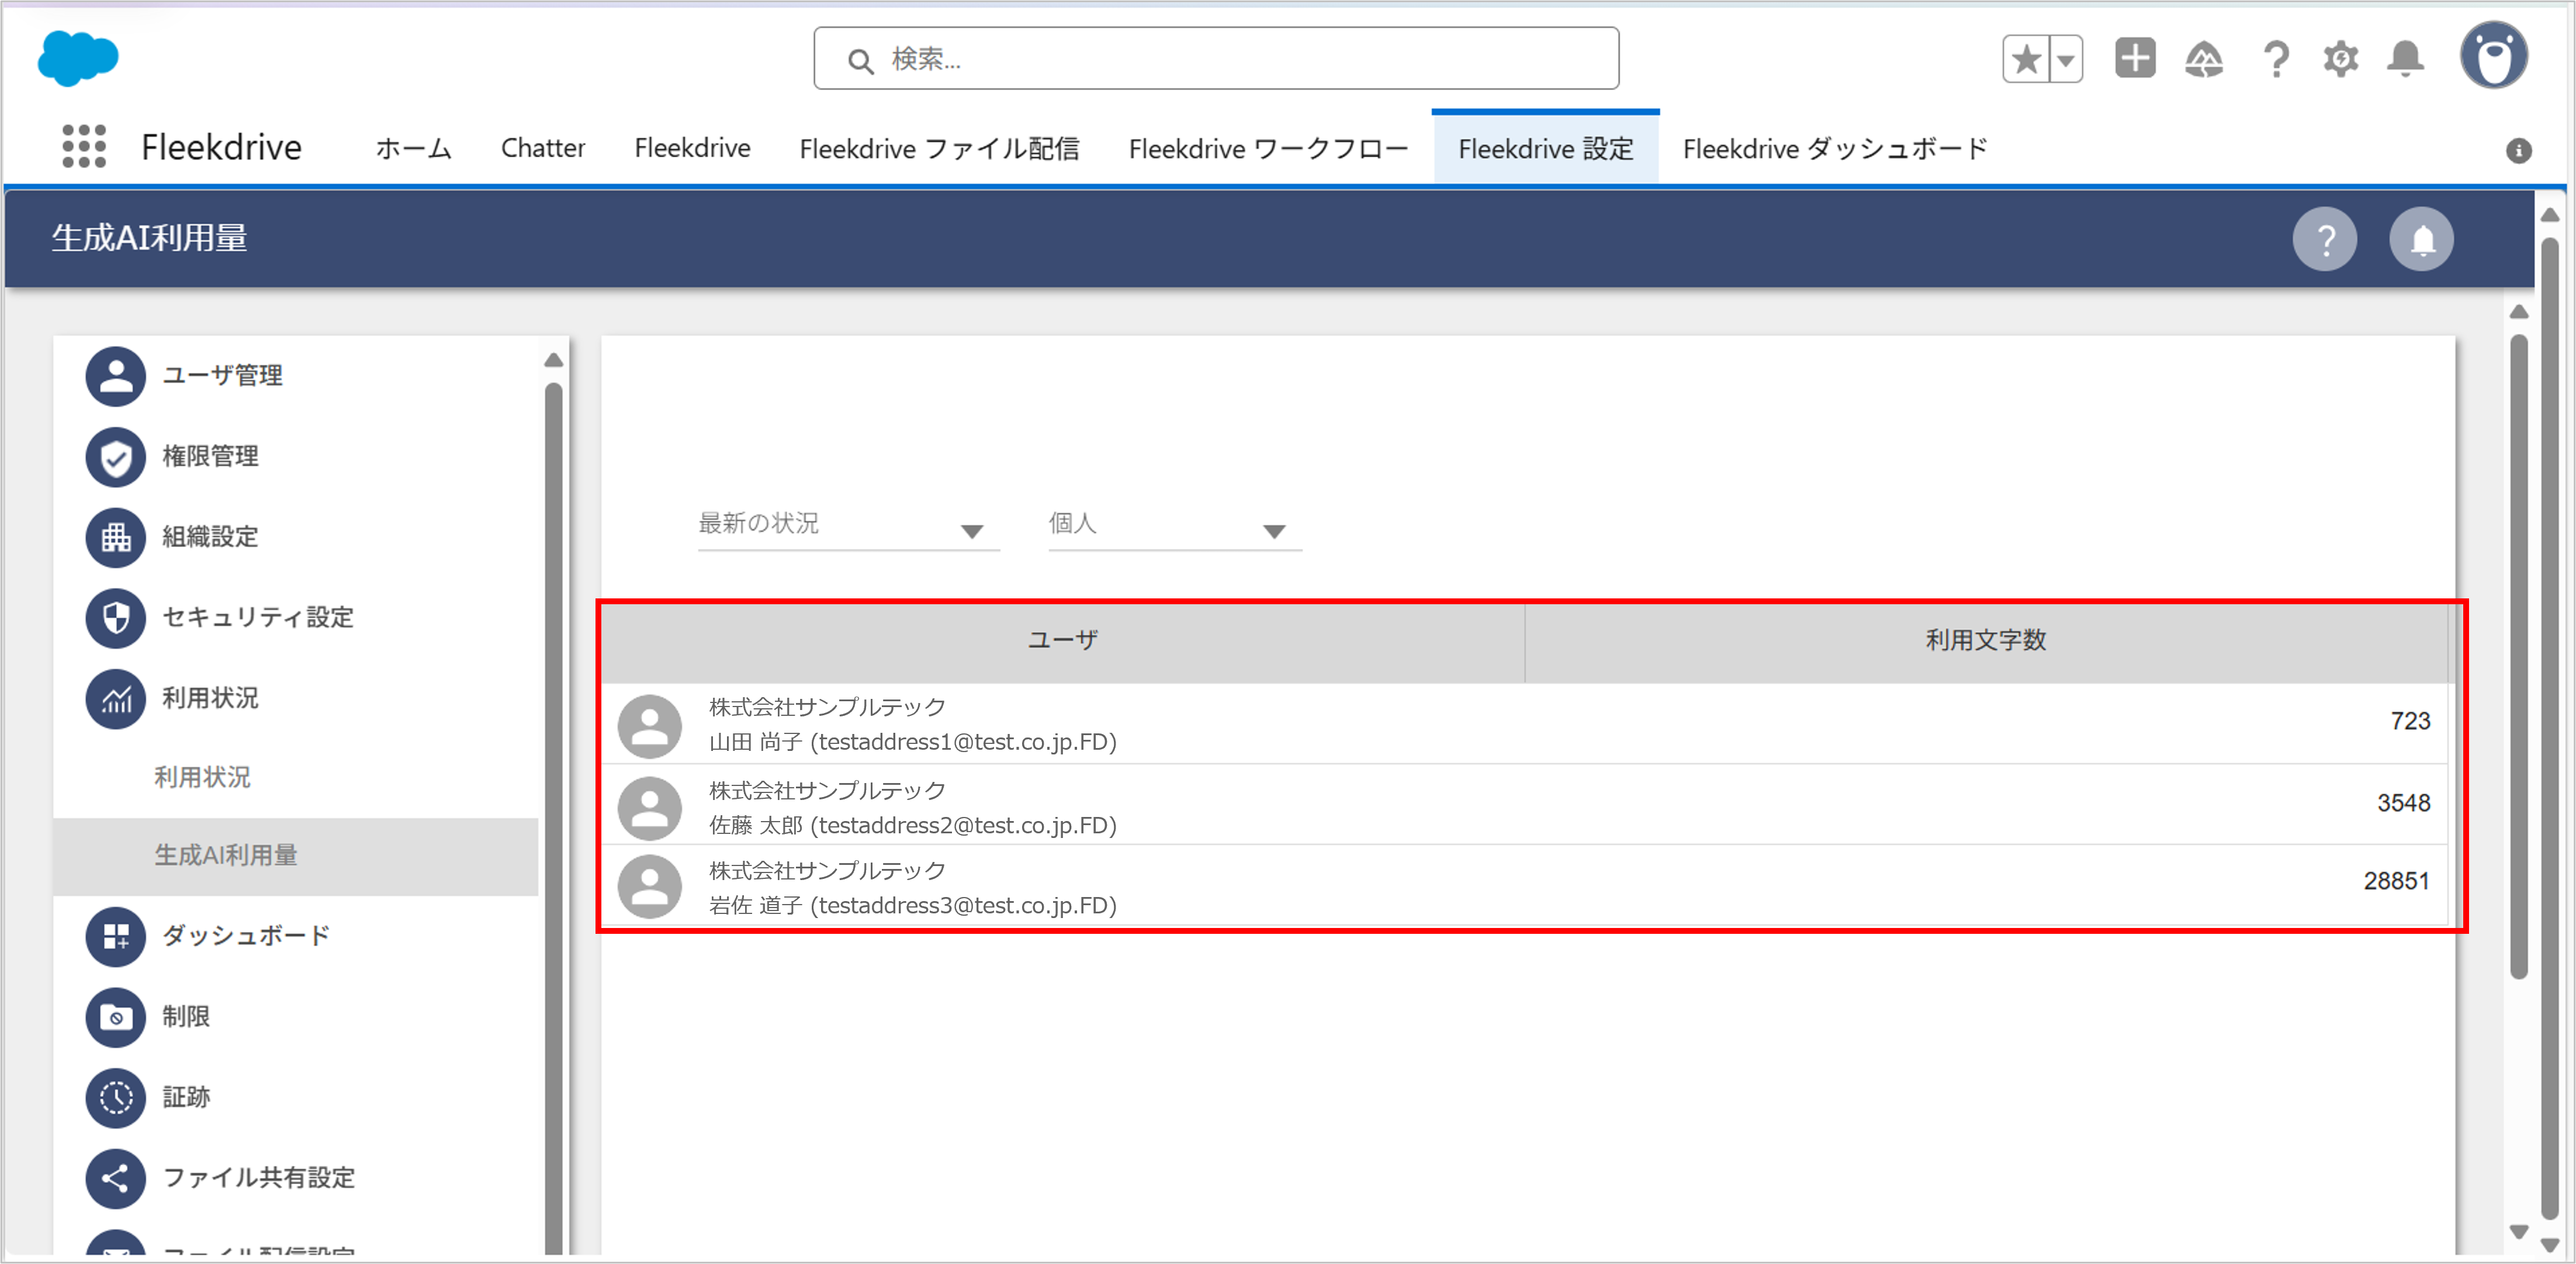
Task: Click avatar of 岩佐 道子 row
Action: tap(649, 887)
